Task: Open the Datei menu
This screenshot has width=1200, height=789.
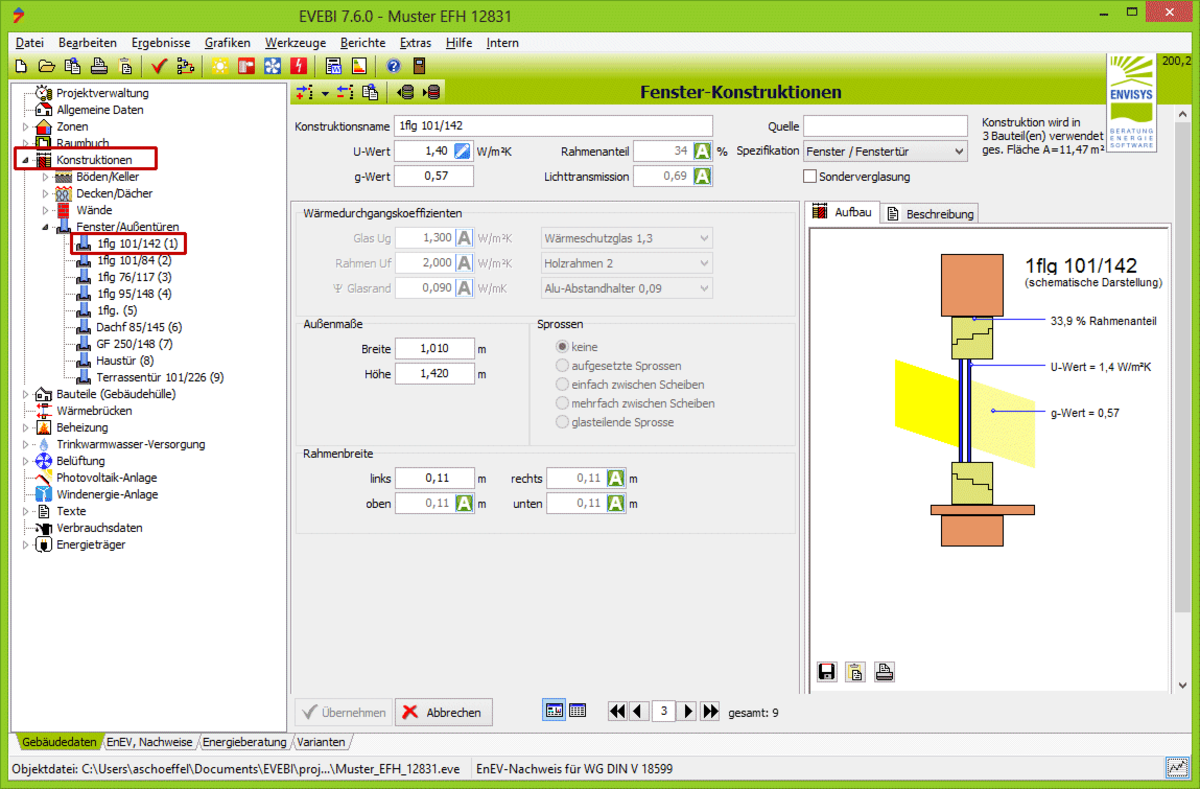Action: 30,43
